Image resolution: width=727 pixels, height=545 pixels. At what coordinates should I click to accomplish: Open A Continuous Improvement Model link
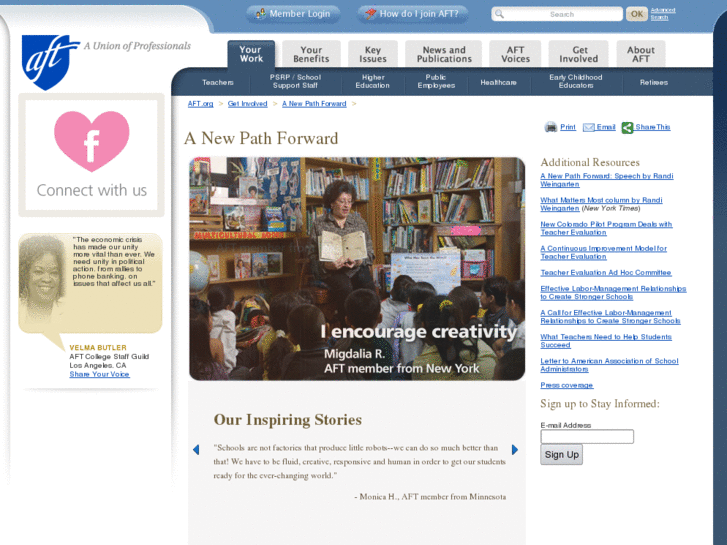[603, 252]
